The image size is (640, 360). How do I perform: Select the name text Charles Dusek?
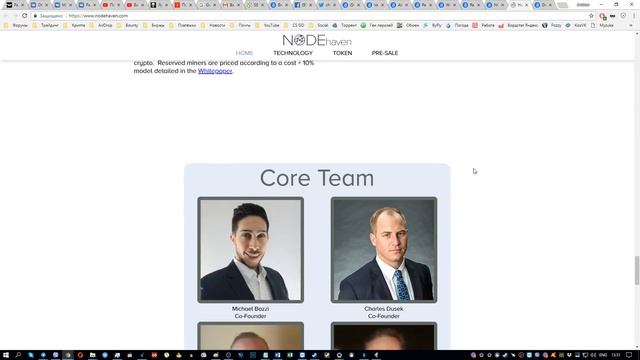coord(384,309)
